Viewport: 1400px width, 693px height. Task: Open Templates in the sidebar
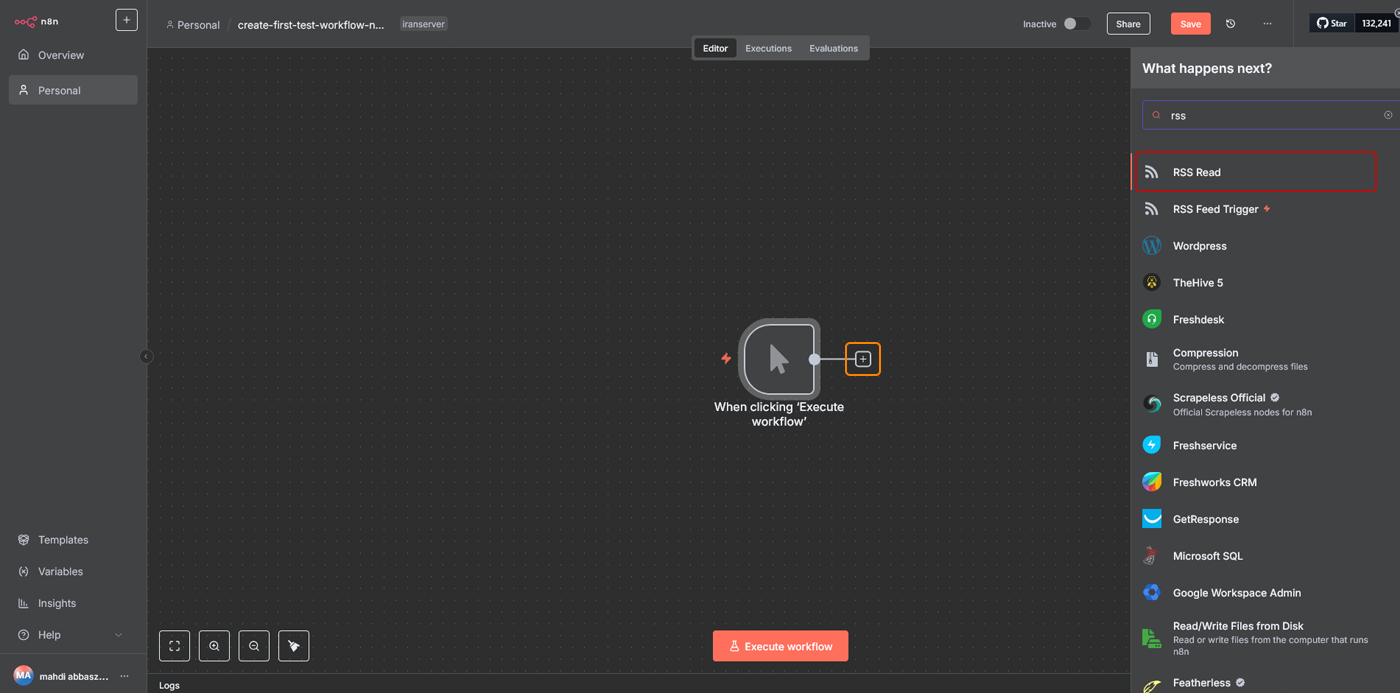click(x=63, y=540)
